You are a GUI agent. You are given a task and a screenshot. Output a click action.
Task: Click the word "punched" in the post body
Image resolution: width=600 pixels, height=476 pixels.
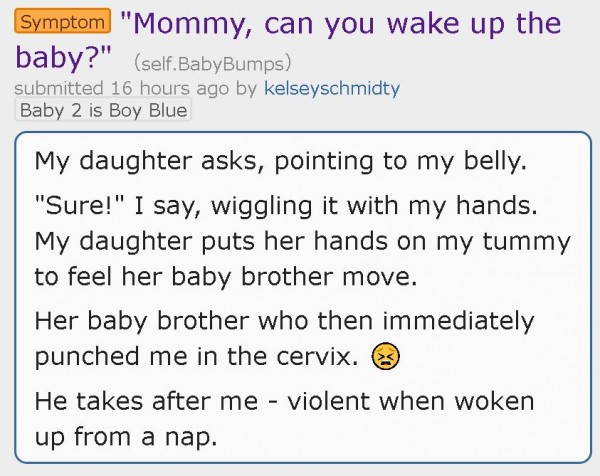87,357
